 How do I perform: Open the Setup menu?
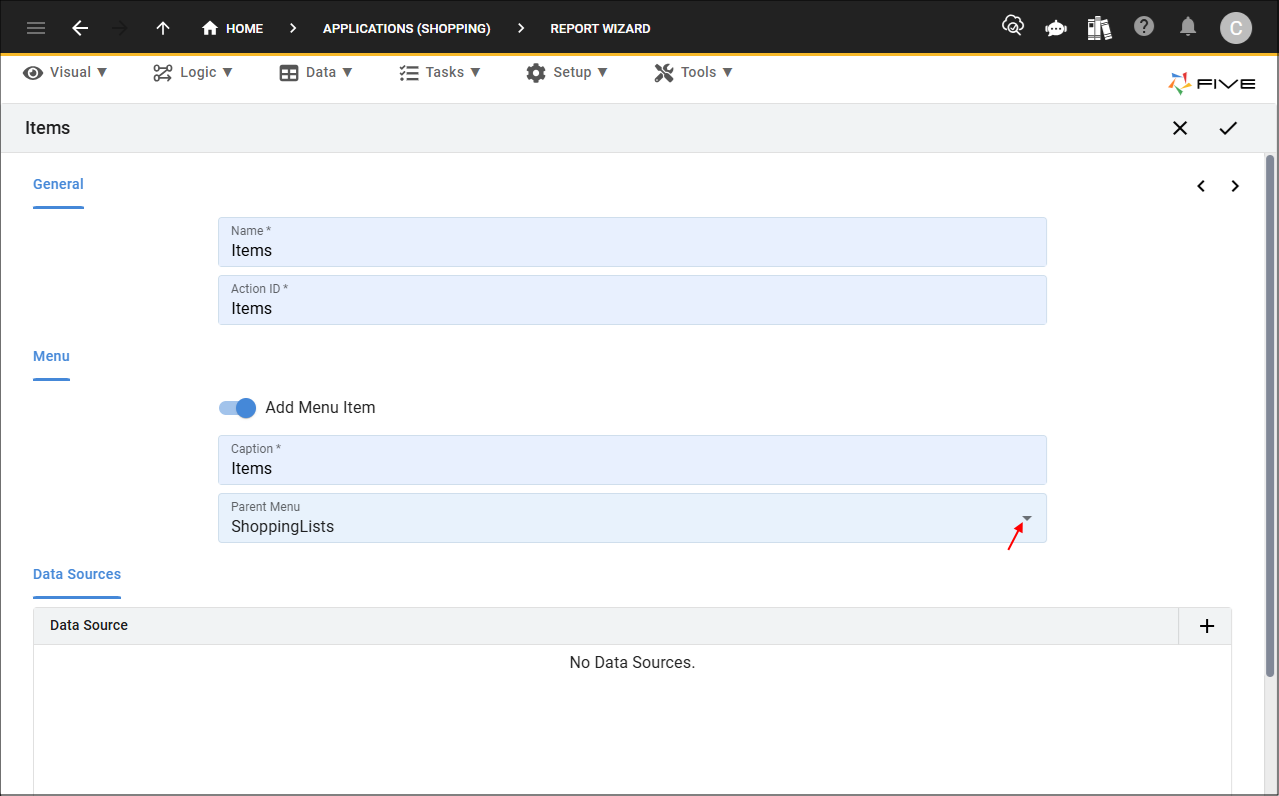point(567,72)
